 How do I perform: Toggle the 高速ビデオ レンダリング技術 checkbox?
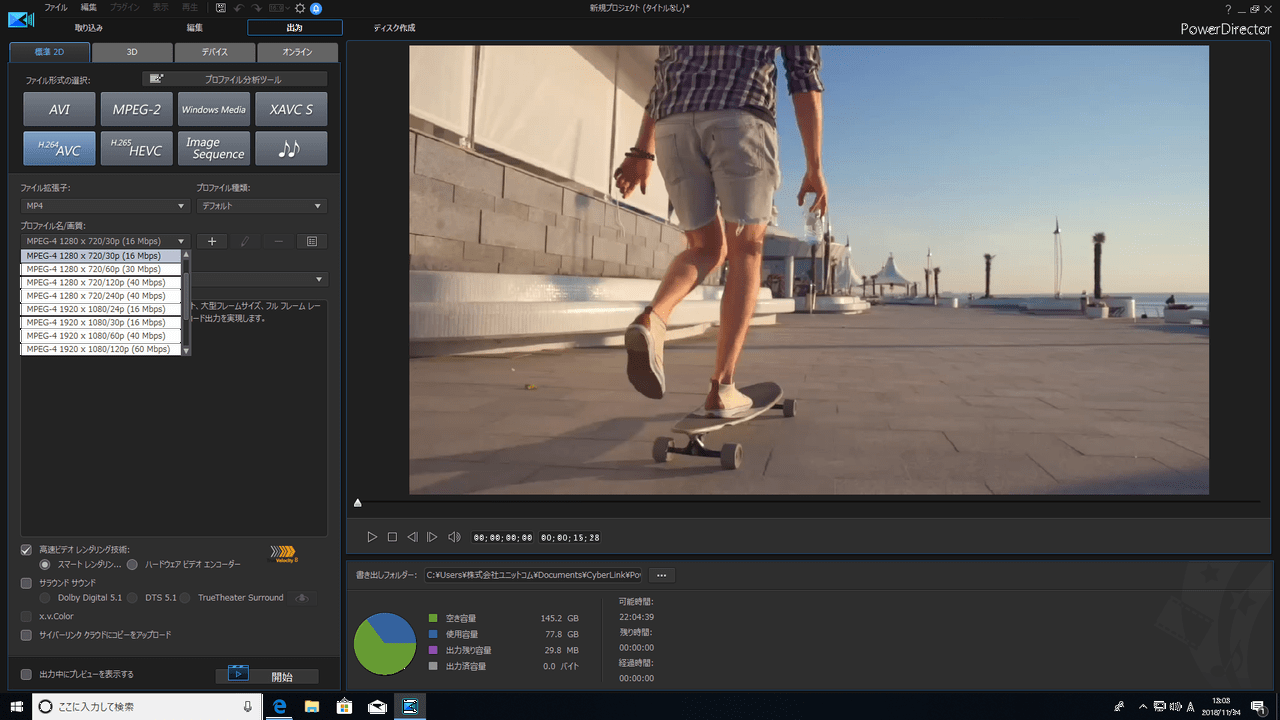point(27,550)
